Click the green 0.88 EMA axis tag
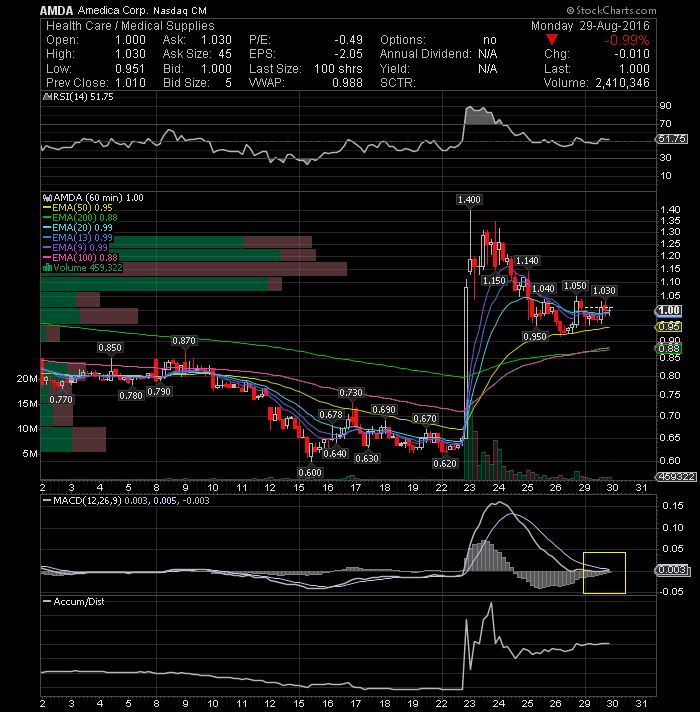Screen dimensions: 700x712 (x=668, y=349)
